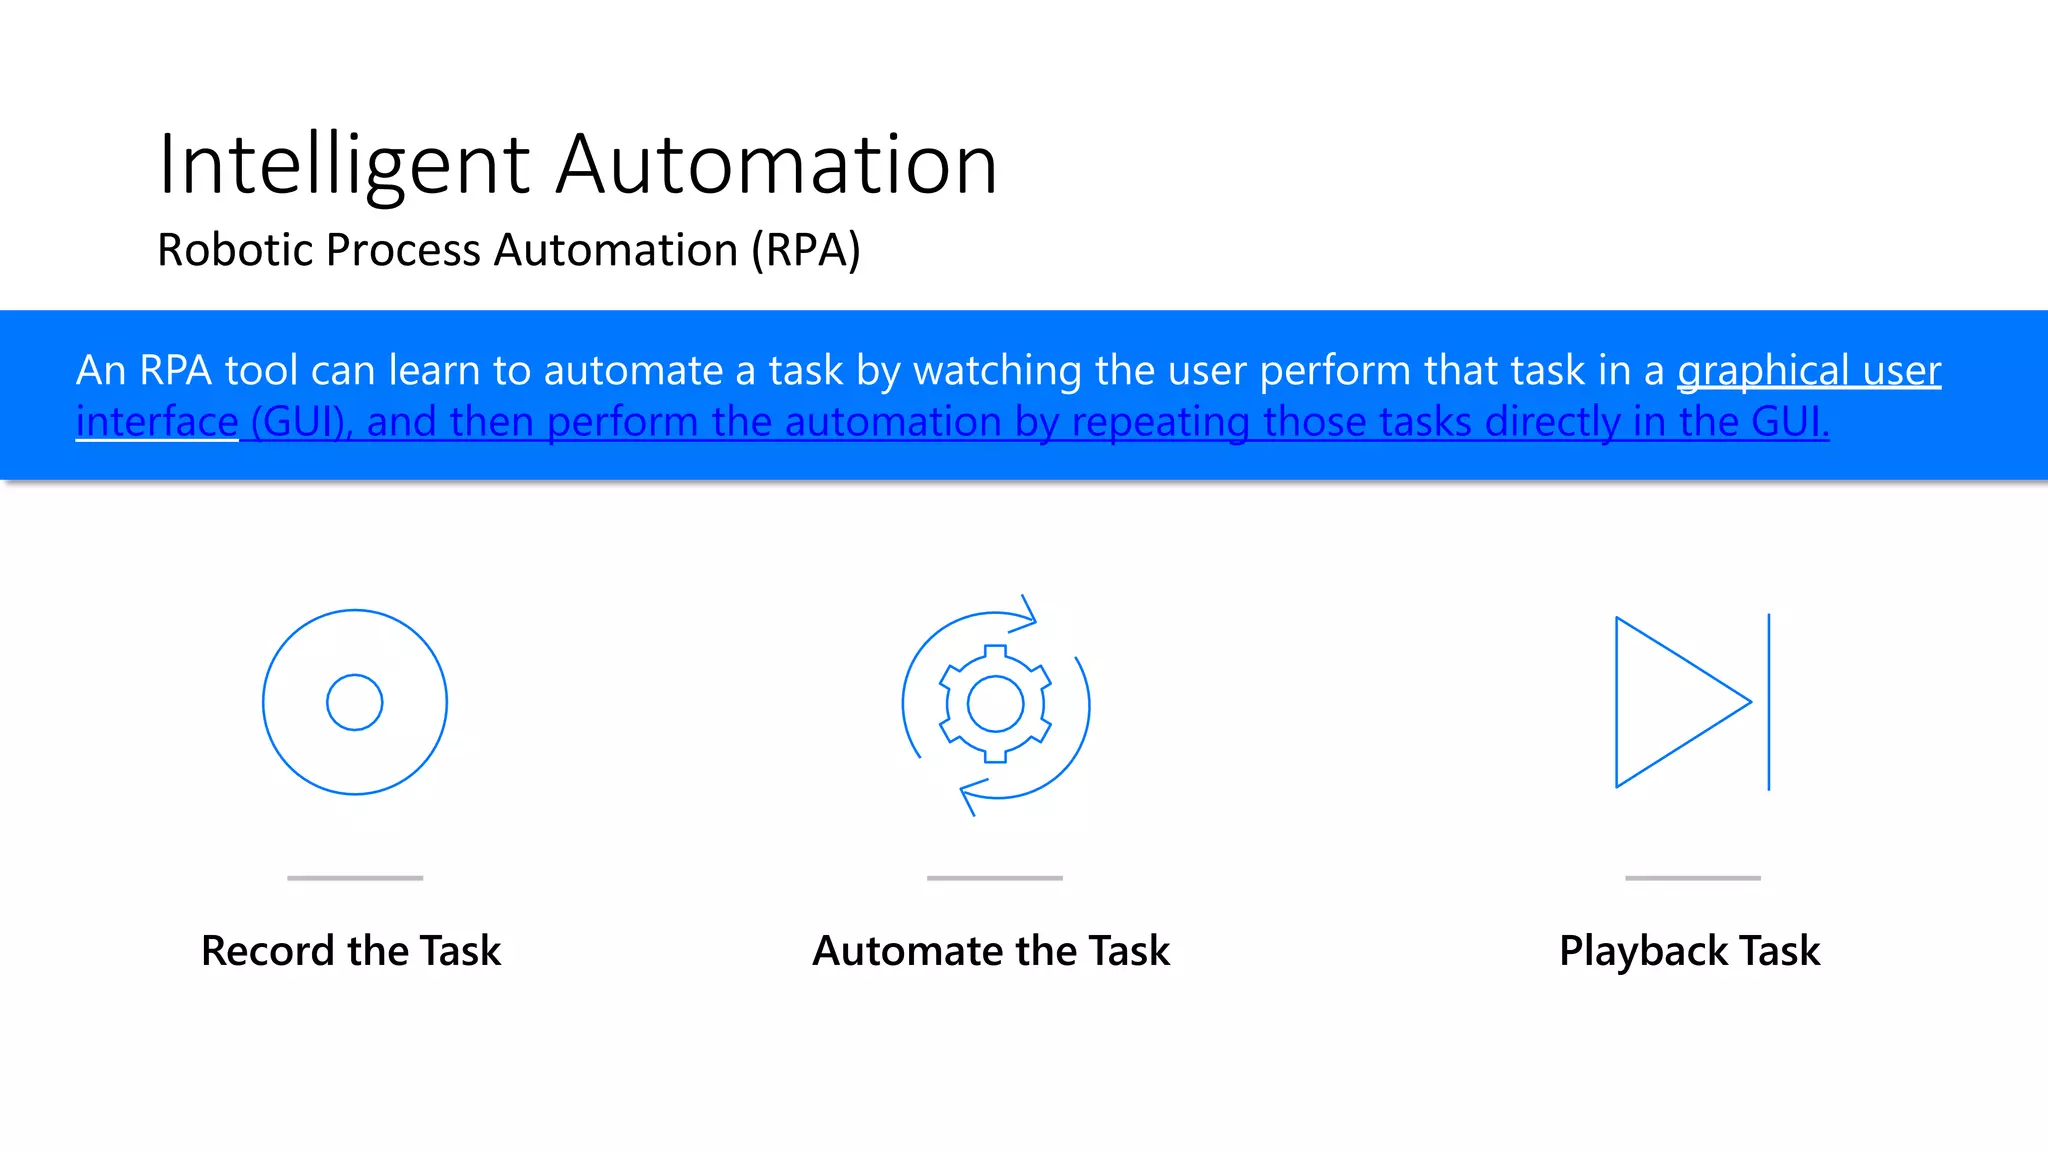
Task: Click the record disc icon
Action: tap(355, 702)
